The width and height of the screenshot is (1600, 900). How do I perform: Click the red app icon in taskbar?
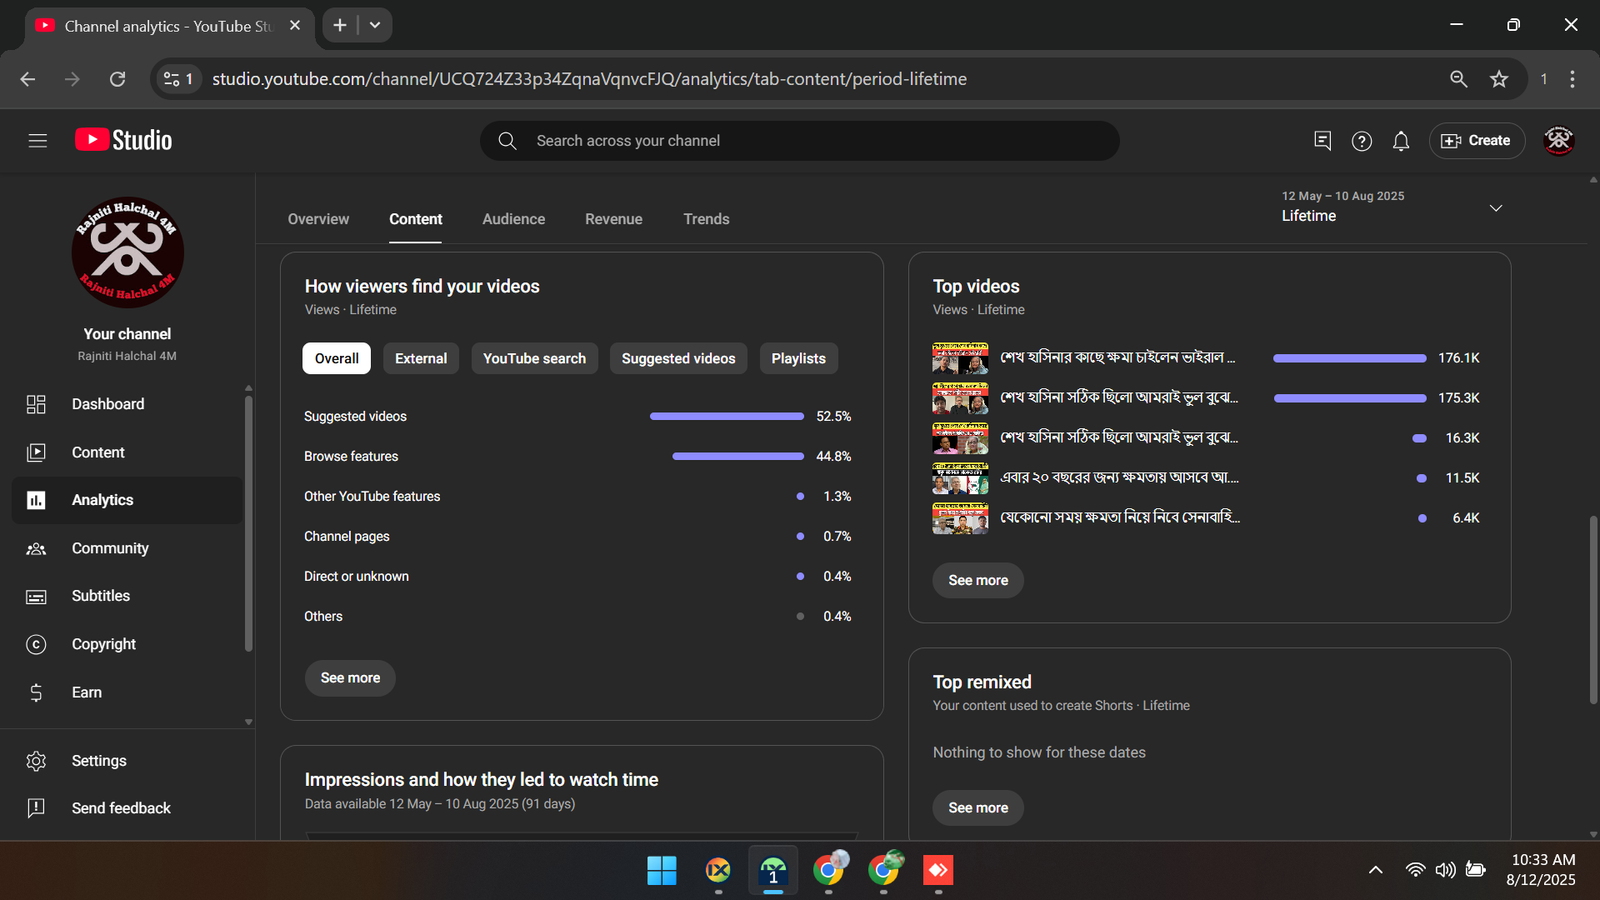click(x=938, y=871)
